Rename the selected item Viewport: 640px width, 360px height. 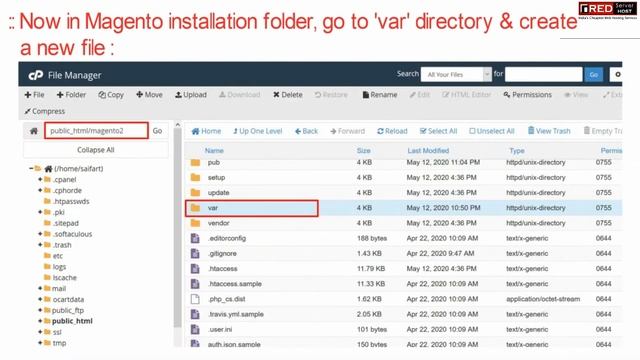pos(380,95)
